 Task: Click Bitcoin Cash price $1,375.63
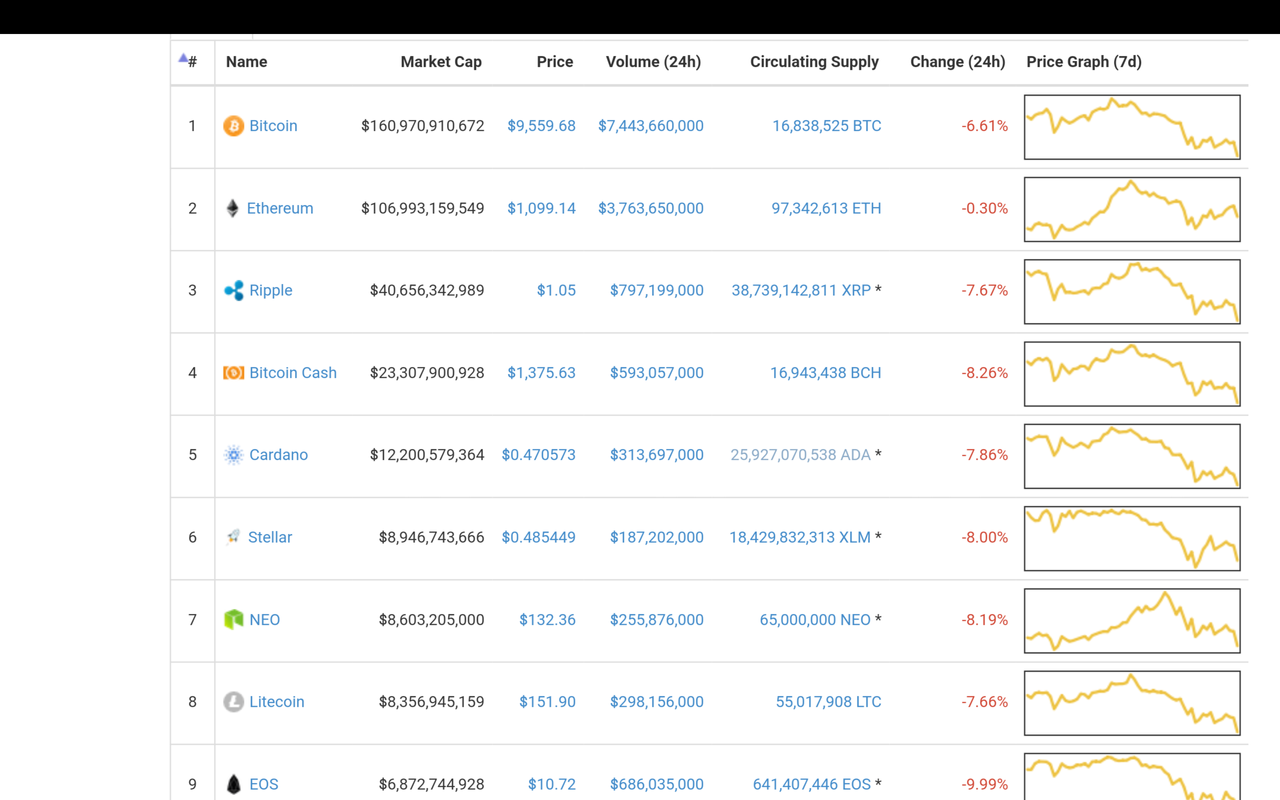(541, 373)
